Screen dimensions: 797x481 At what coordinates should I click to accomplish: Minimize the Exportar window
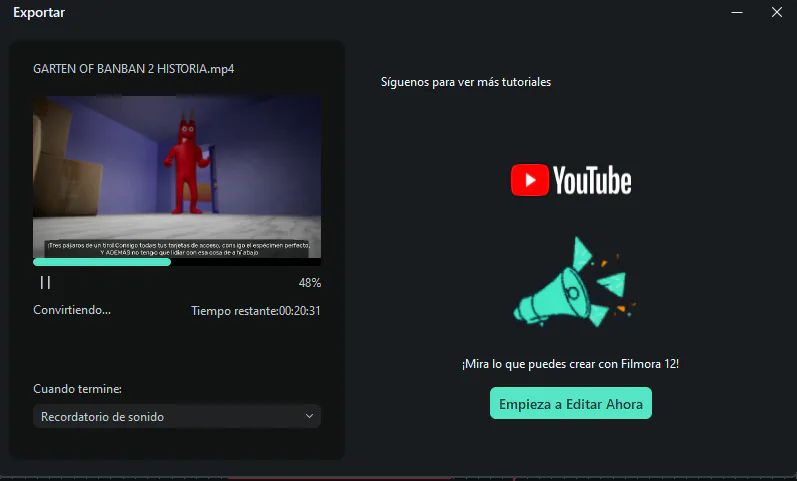pyautogui.click(x=737, y=12)
